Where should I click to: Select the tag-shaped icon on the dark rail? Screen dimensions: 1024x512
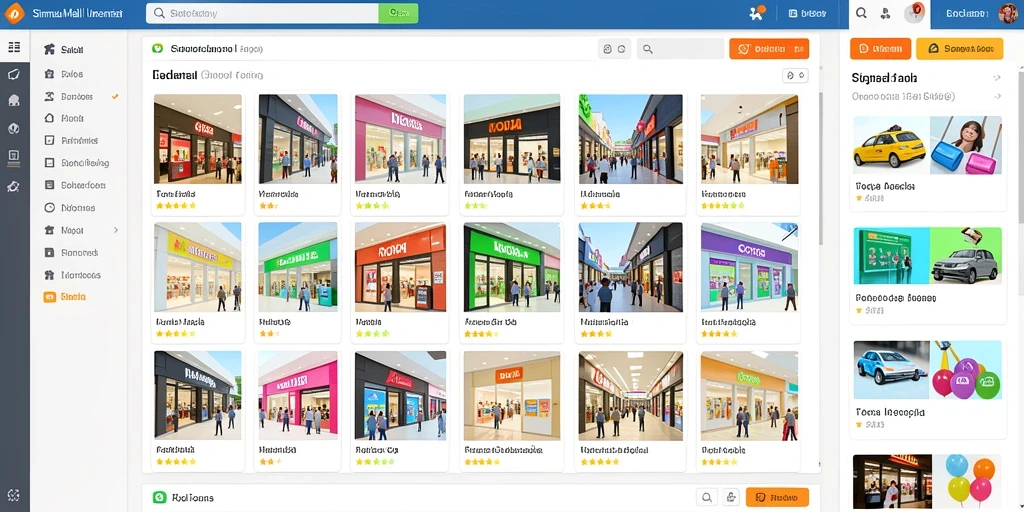(x=14, y=74)
